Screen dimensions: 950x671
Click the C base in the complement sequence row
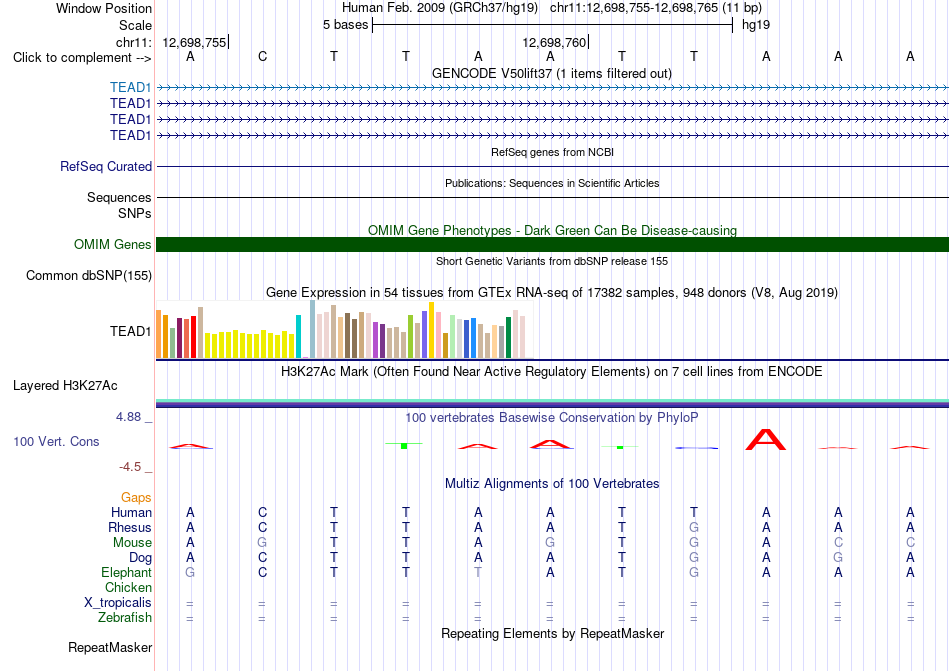click(262, 56)
